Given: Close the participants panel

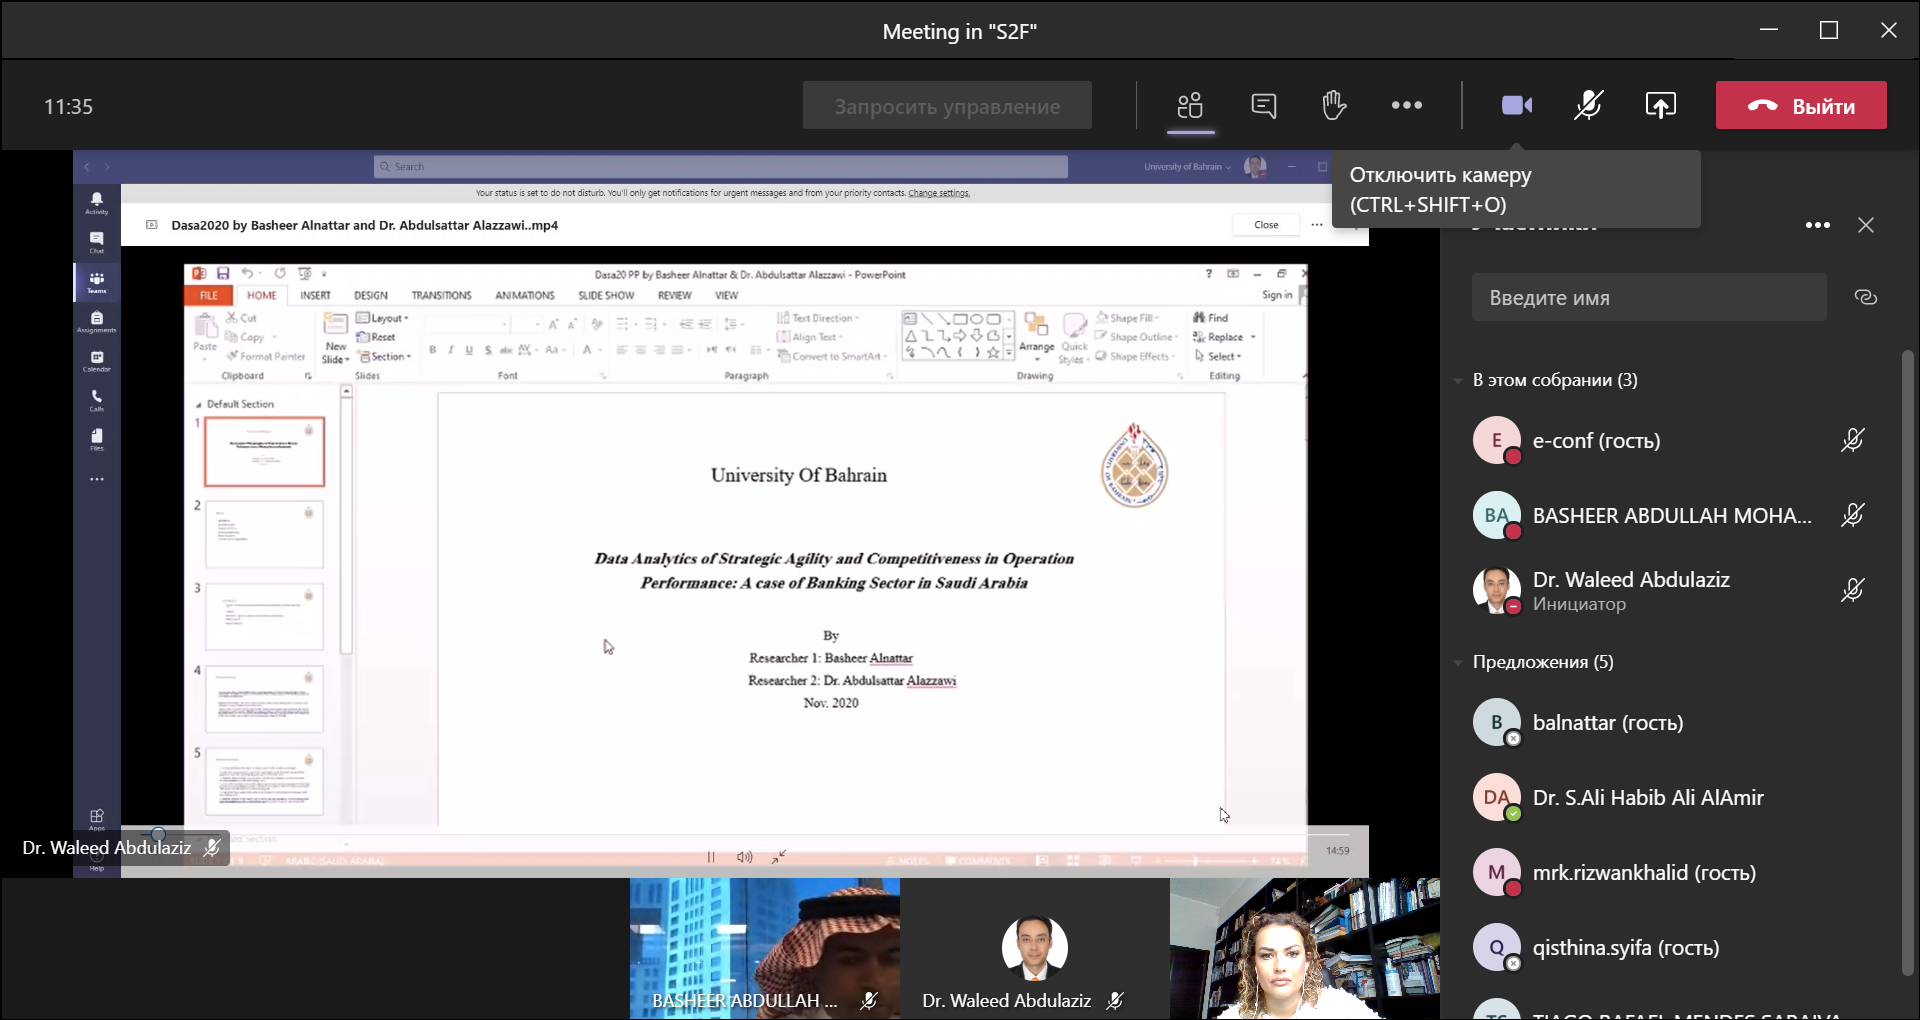Looking at the screenshot, I should click(x=1866, y=225).
